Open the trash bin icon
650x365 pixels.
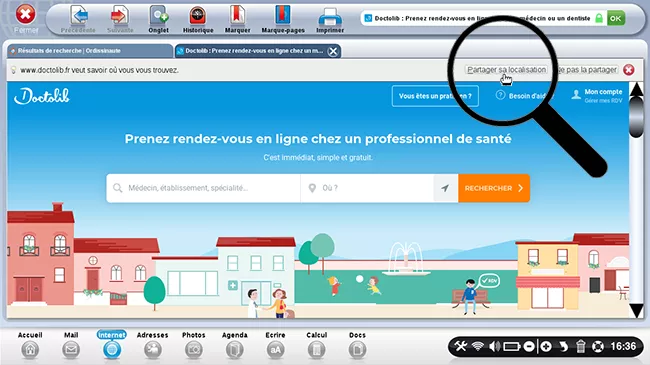(580, 346)
